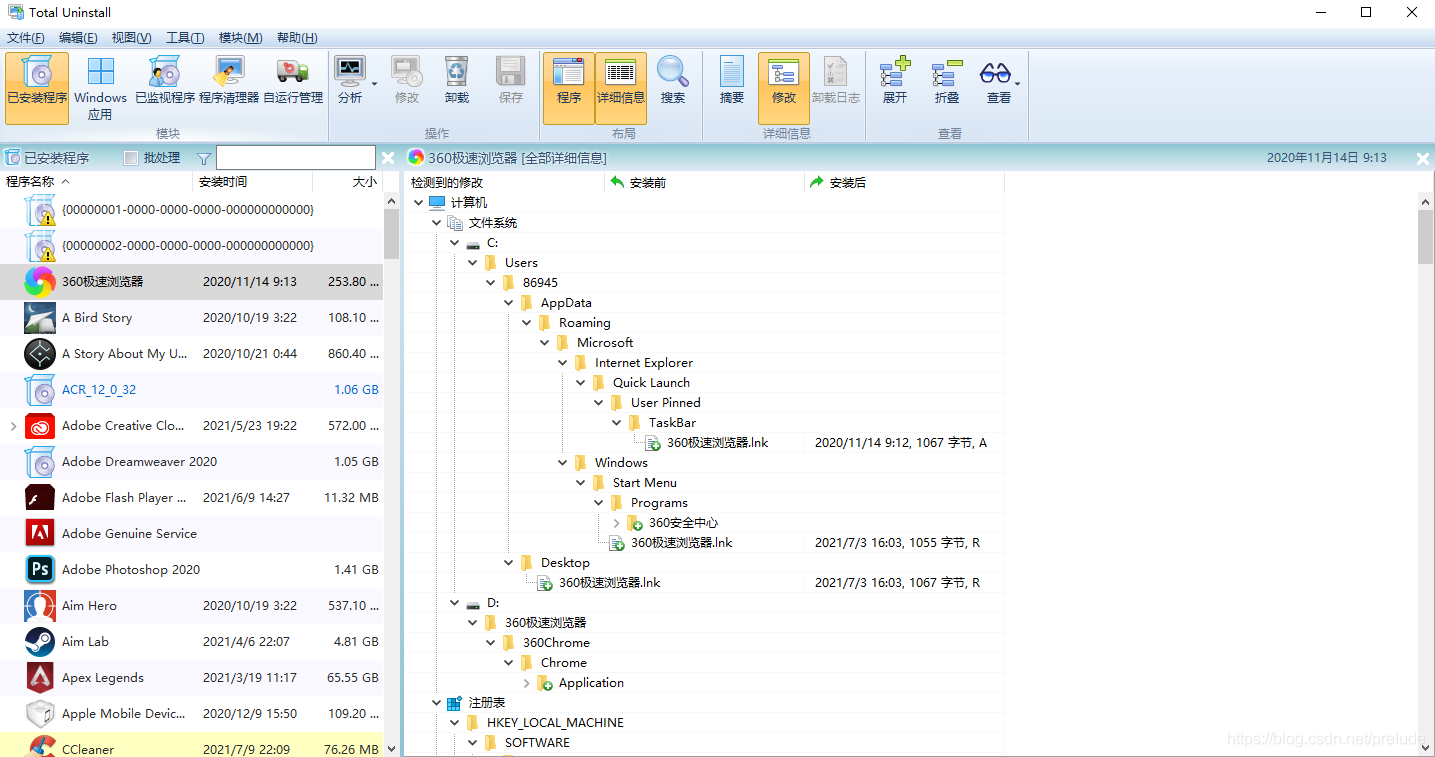
Task: Expand the Application folder node
Action: 526,683
